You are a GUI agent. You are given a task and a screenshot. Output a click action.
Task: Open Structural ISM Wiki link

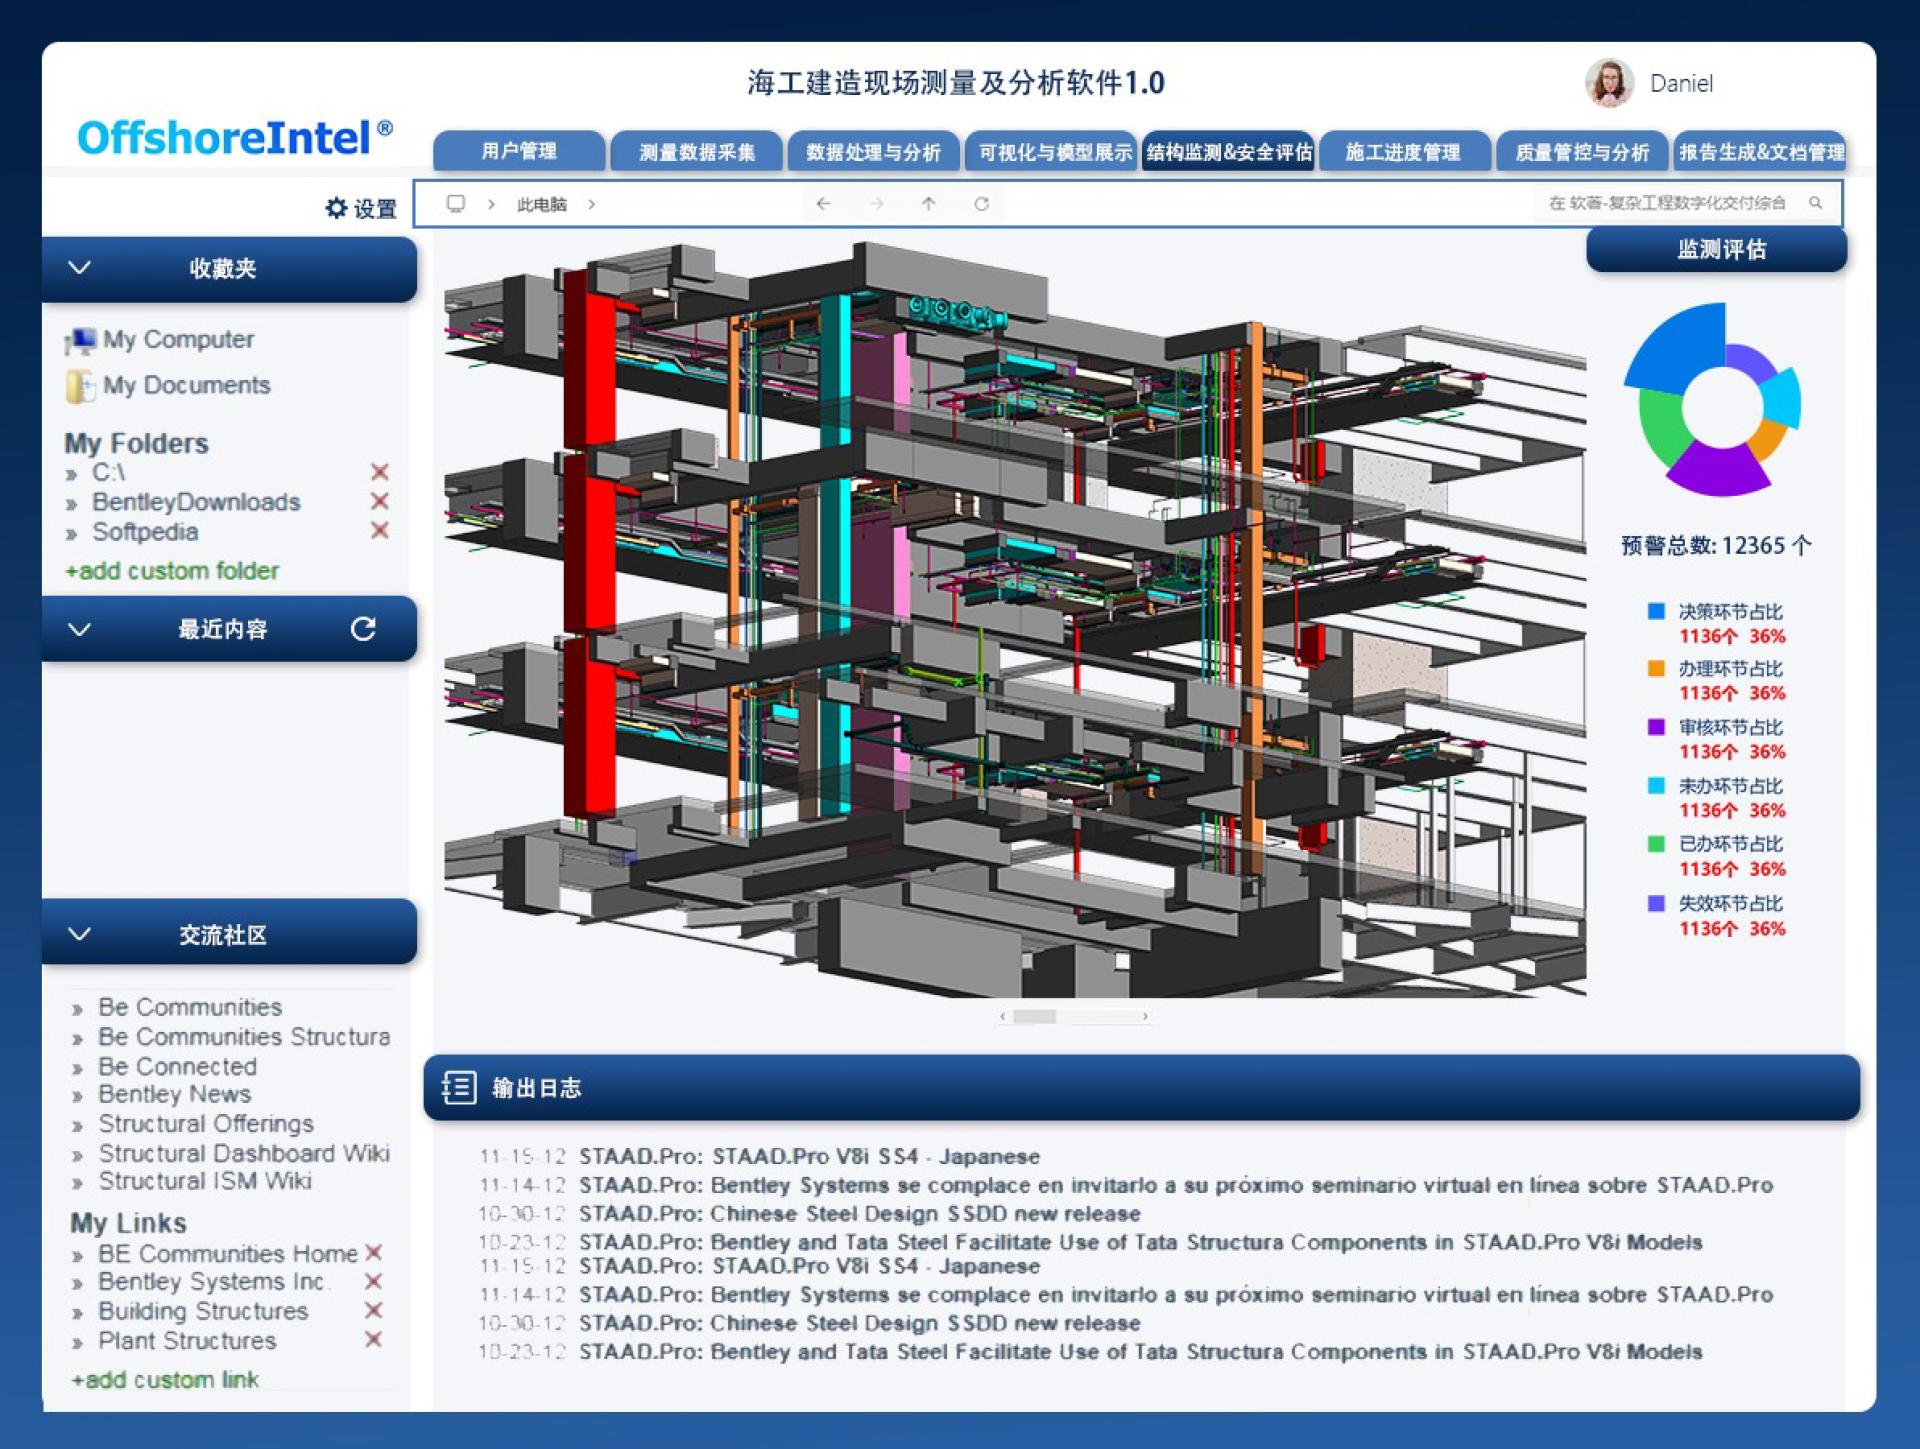click(205, 1181)
